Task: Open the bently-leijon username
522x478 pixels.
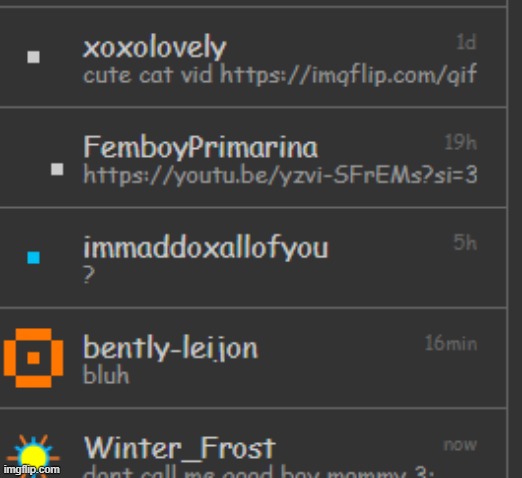Action: (x=170, y=348)
